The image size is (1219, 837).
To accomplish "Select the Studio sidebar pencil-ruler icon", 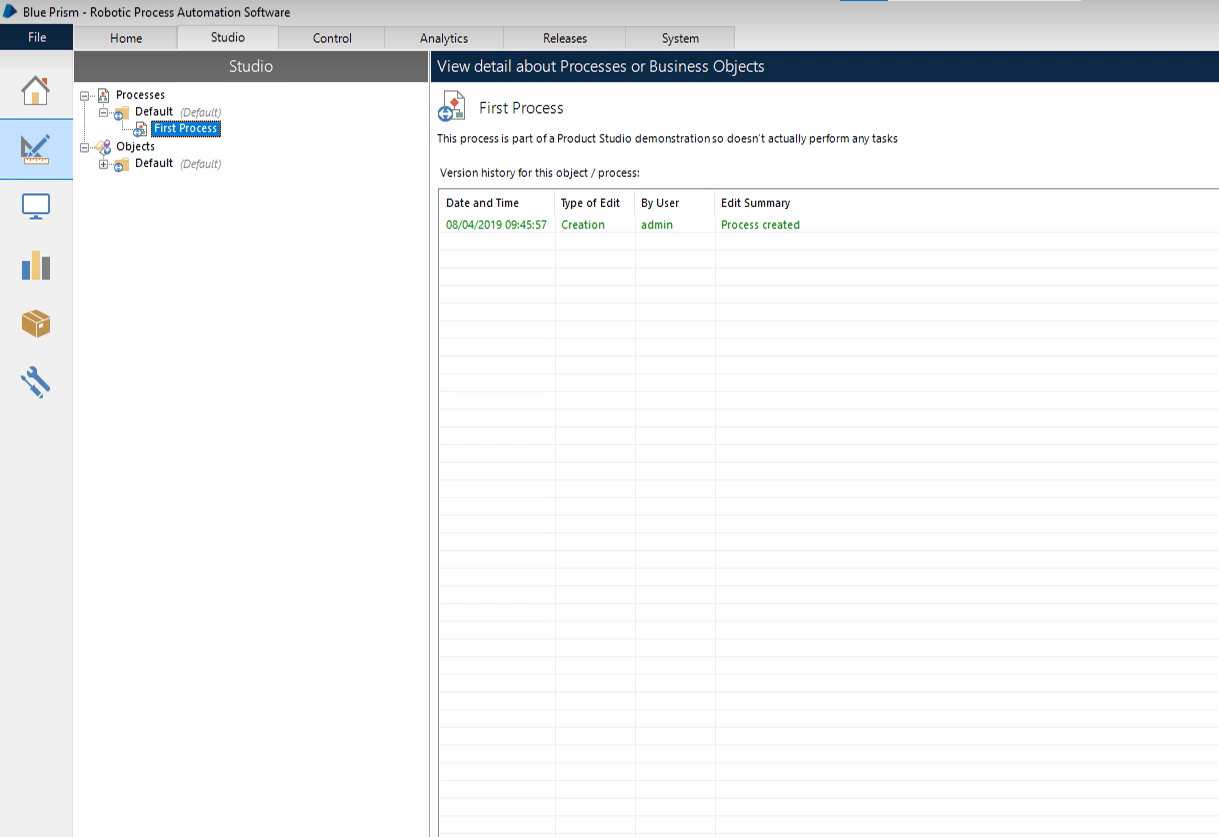I will pyautogui.click(x=36, y=149).
